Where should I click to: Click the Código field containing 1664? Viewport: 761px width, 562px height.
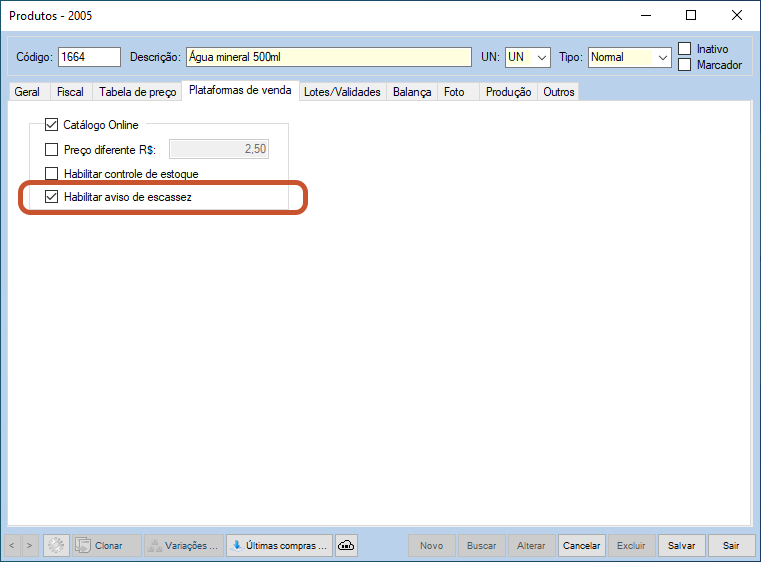point(89,57)
